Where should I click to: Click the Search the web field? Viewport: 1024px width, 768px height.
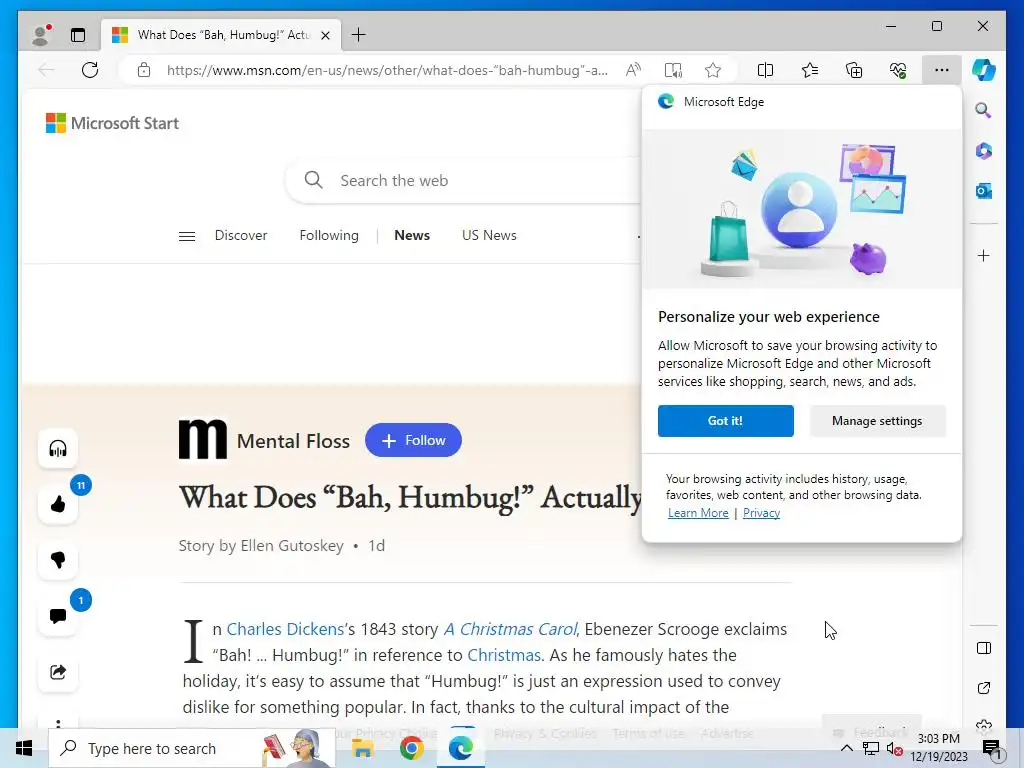(x=464, y=180)
